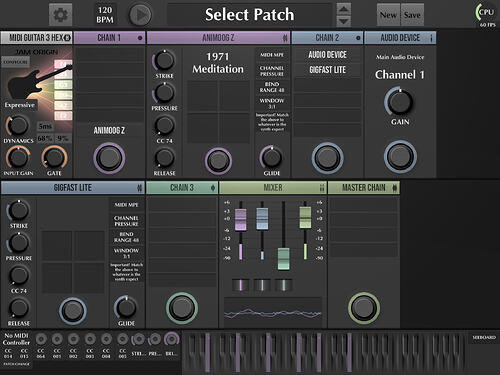Toggle the Master Chain bypass footswitch
500x375 pixels.
364,308
